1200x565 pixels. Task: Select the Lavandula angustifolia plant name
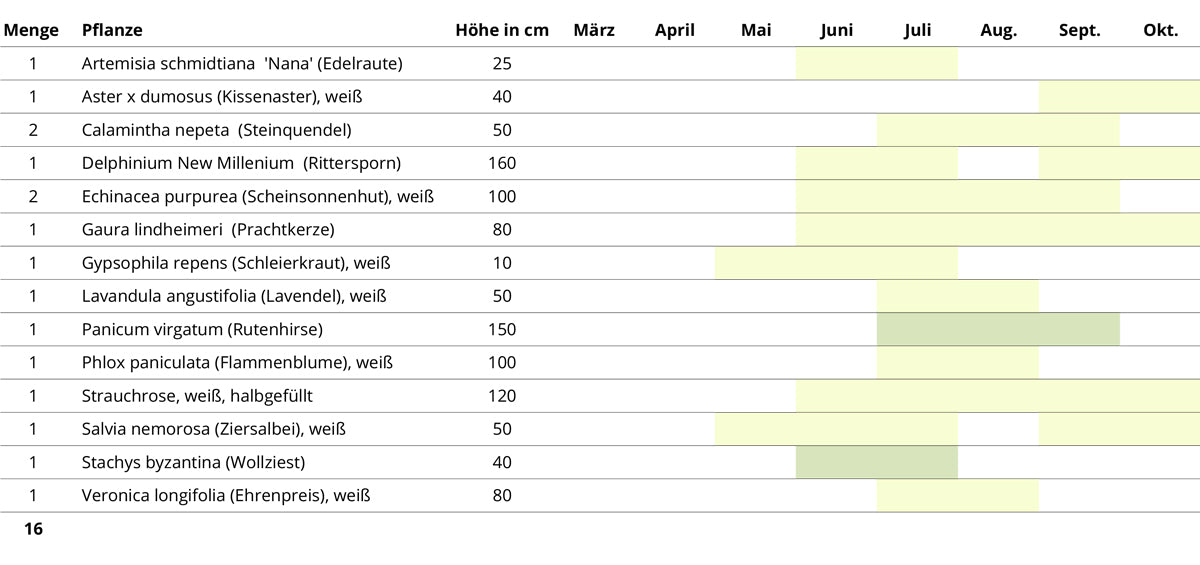point(234,296)
